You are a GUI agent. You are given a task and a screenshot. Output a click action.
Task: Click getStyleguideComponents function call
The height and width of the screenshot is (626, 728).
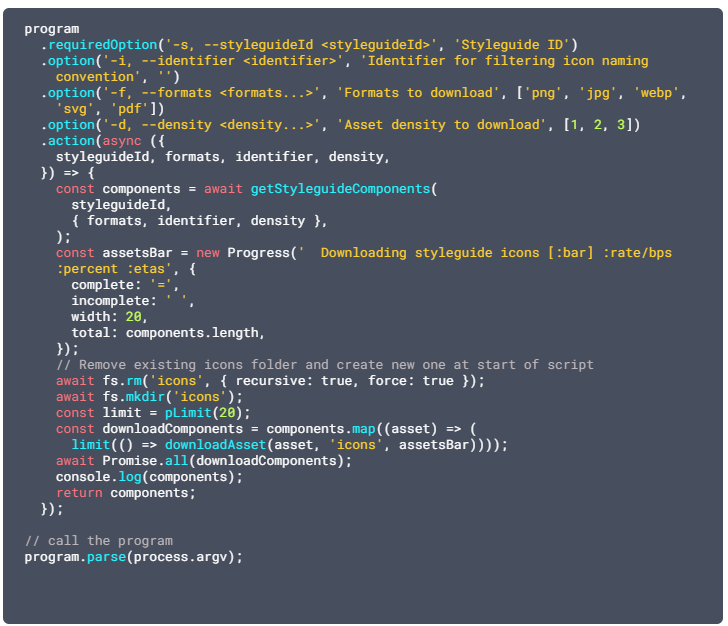(x=341, y=189)
